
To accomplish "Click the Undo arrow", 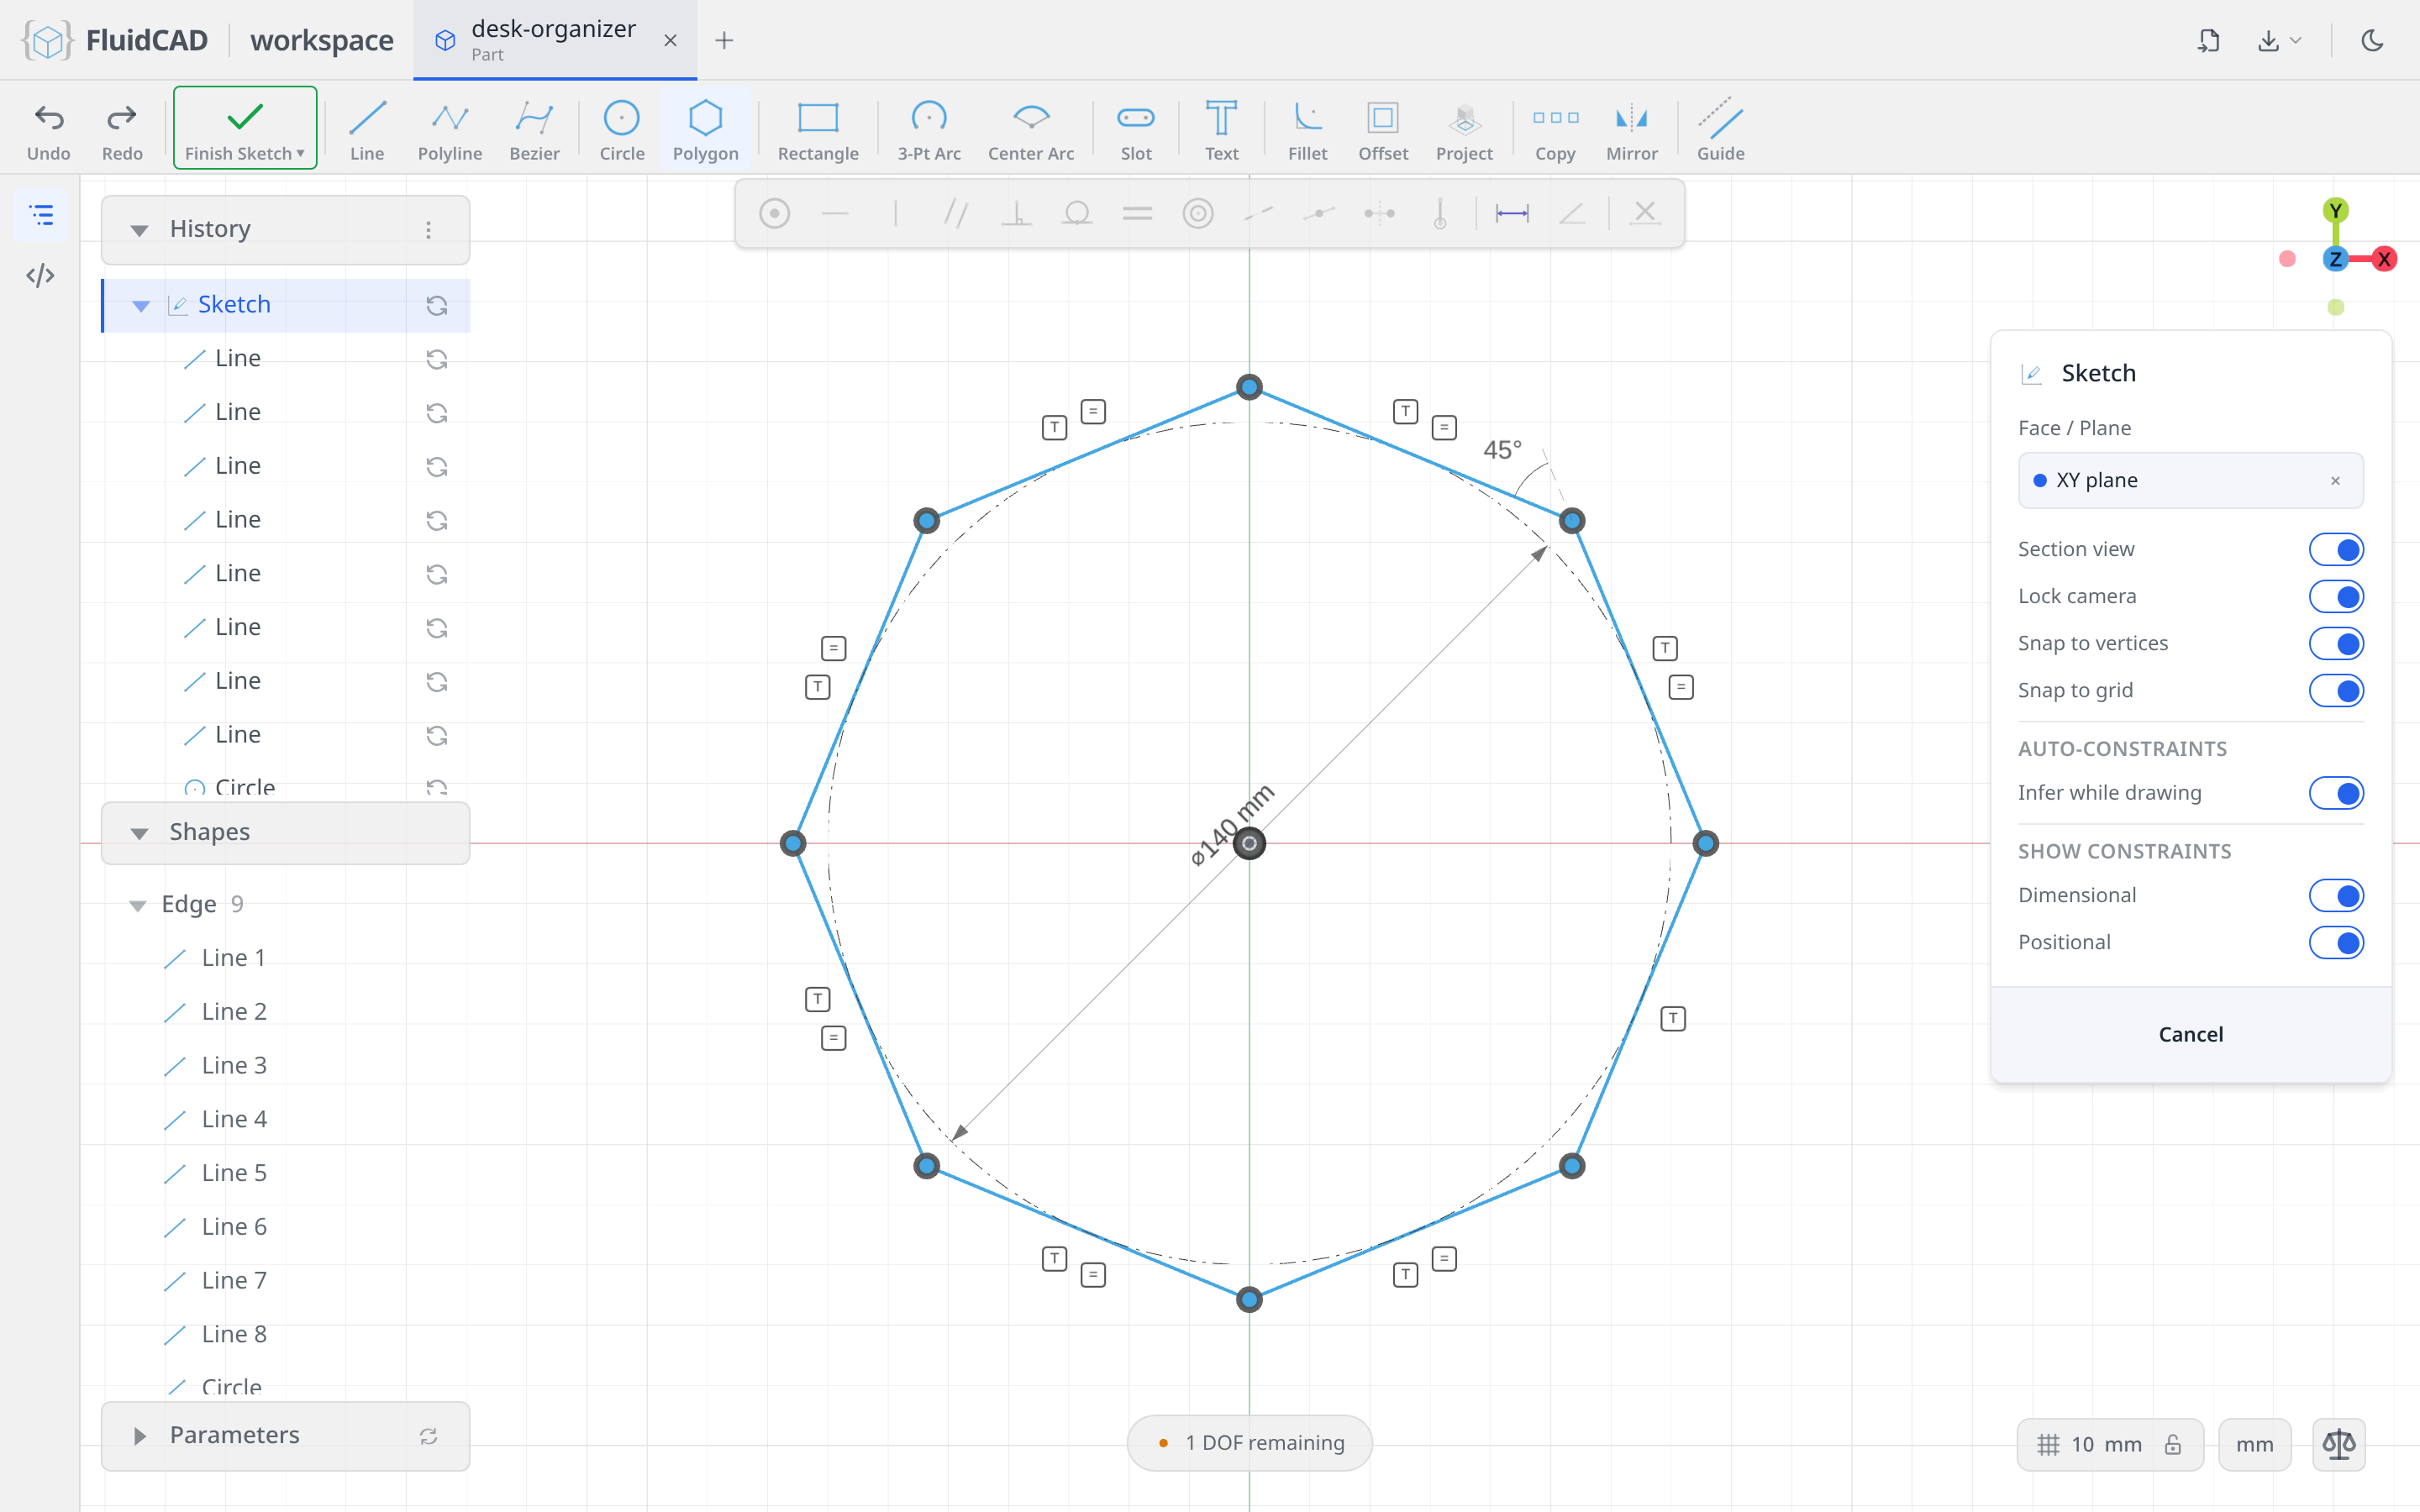I will [49, 130].
